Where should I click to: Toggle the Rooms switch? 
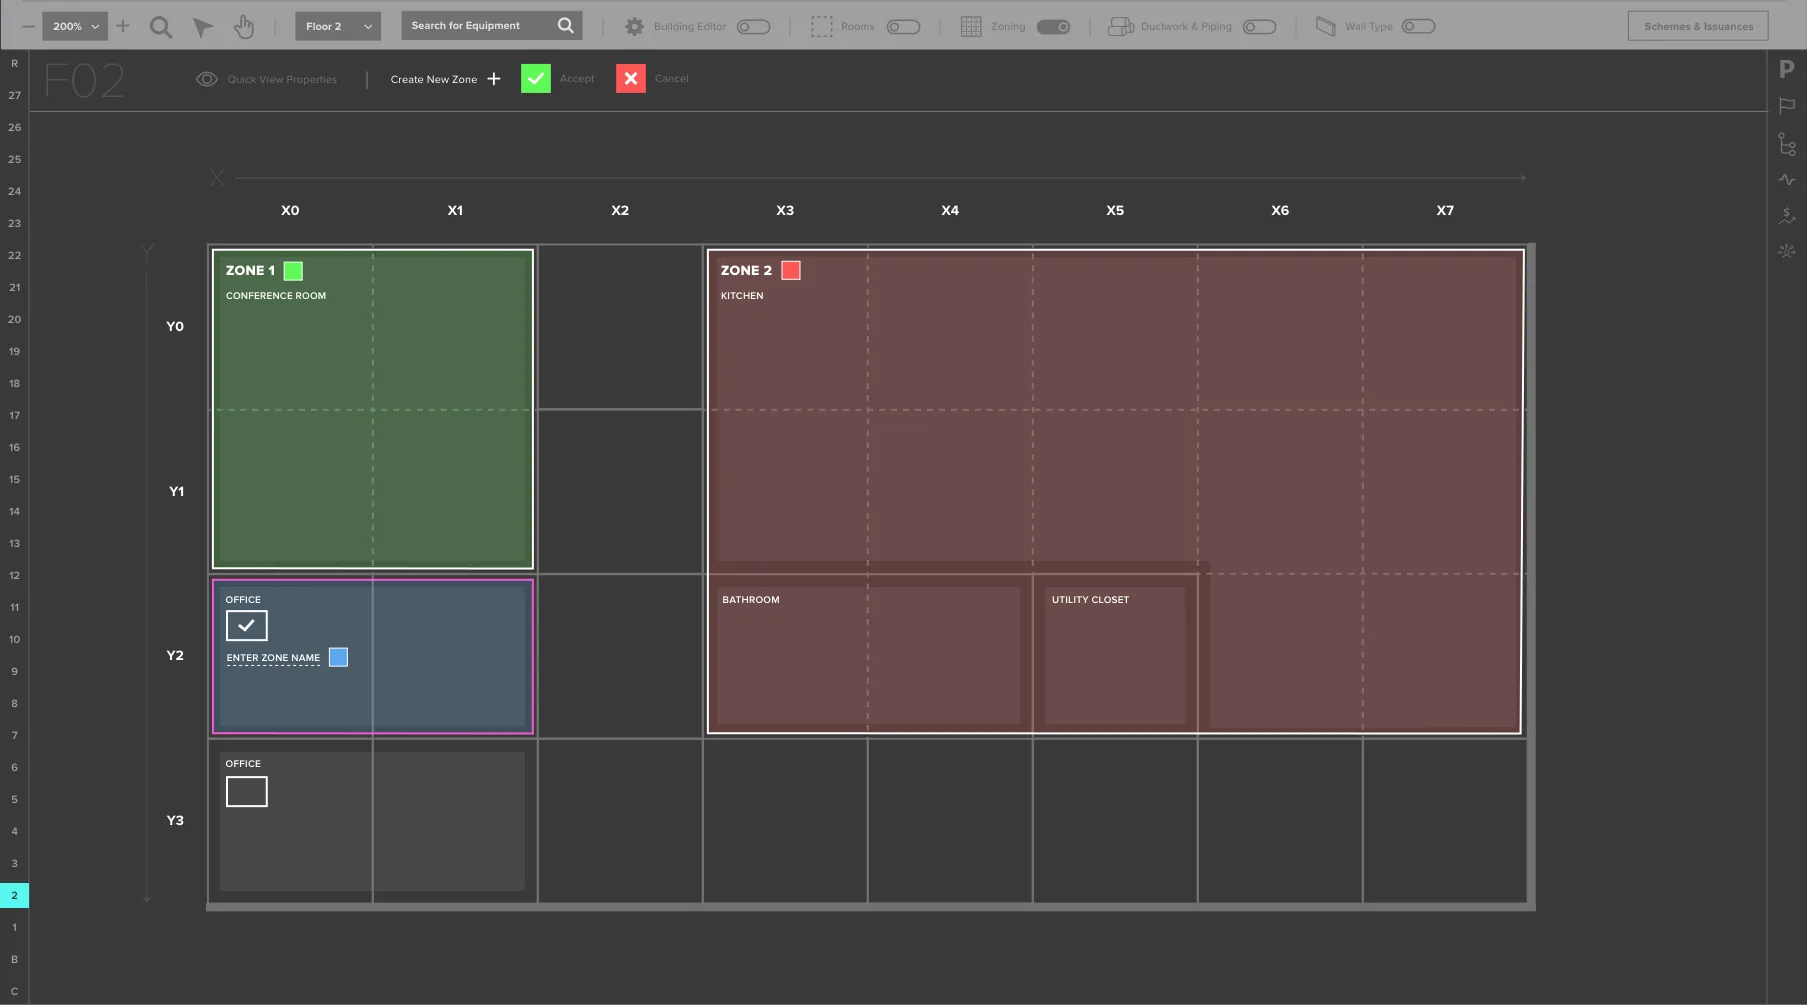tap(904, 27)
